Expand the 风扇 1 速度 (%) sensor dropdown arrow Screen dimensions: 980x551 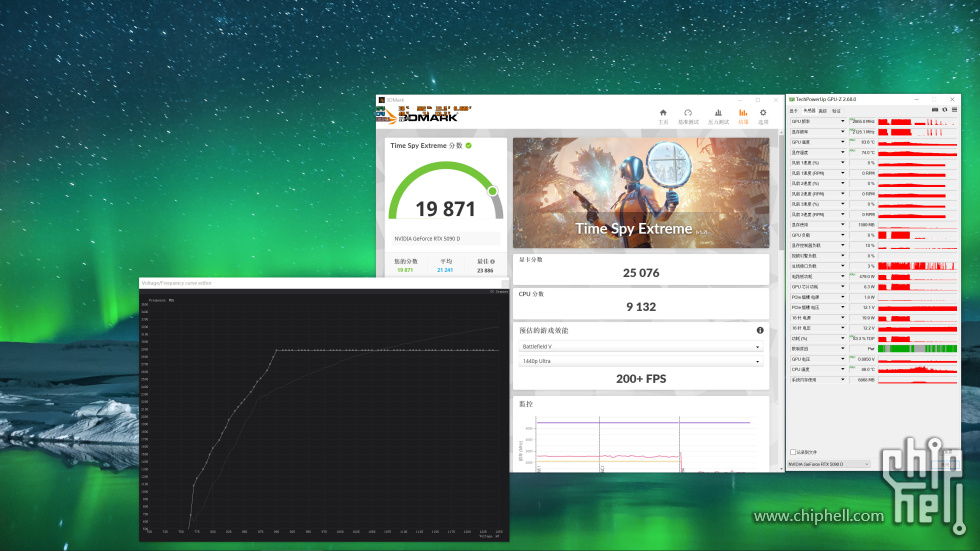(842, 162)
